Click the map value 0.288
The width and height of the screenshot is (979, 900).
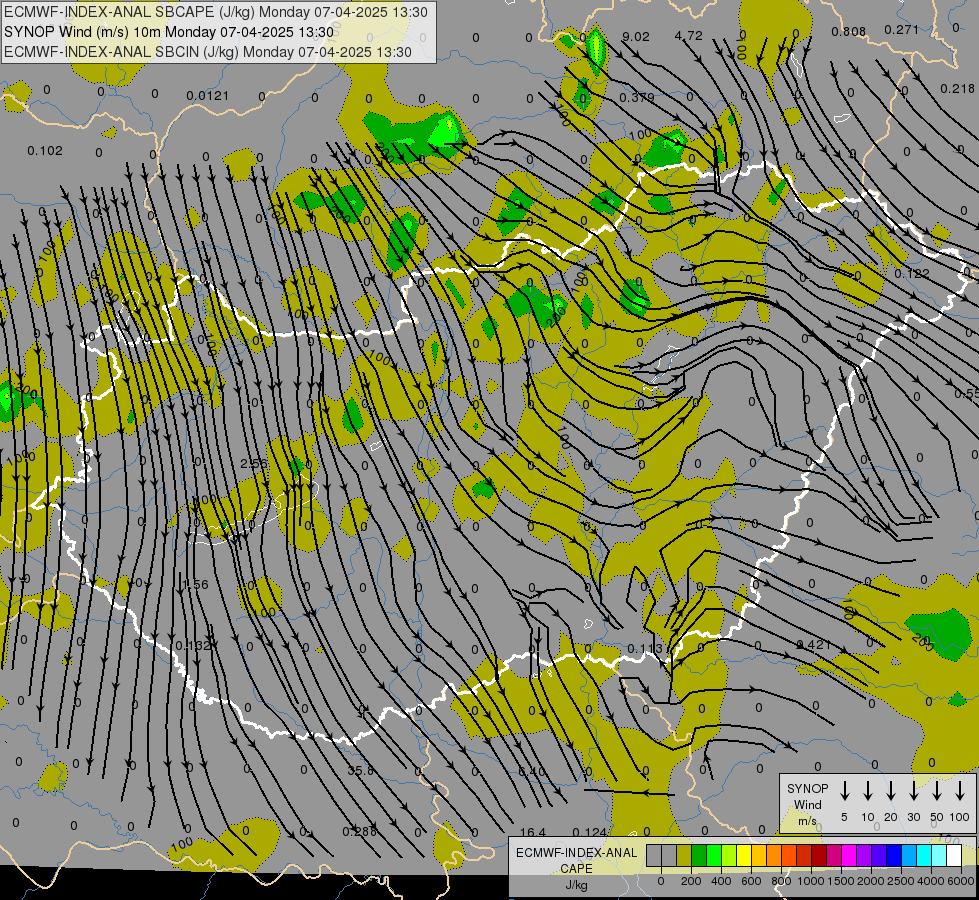360,831
